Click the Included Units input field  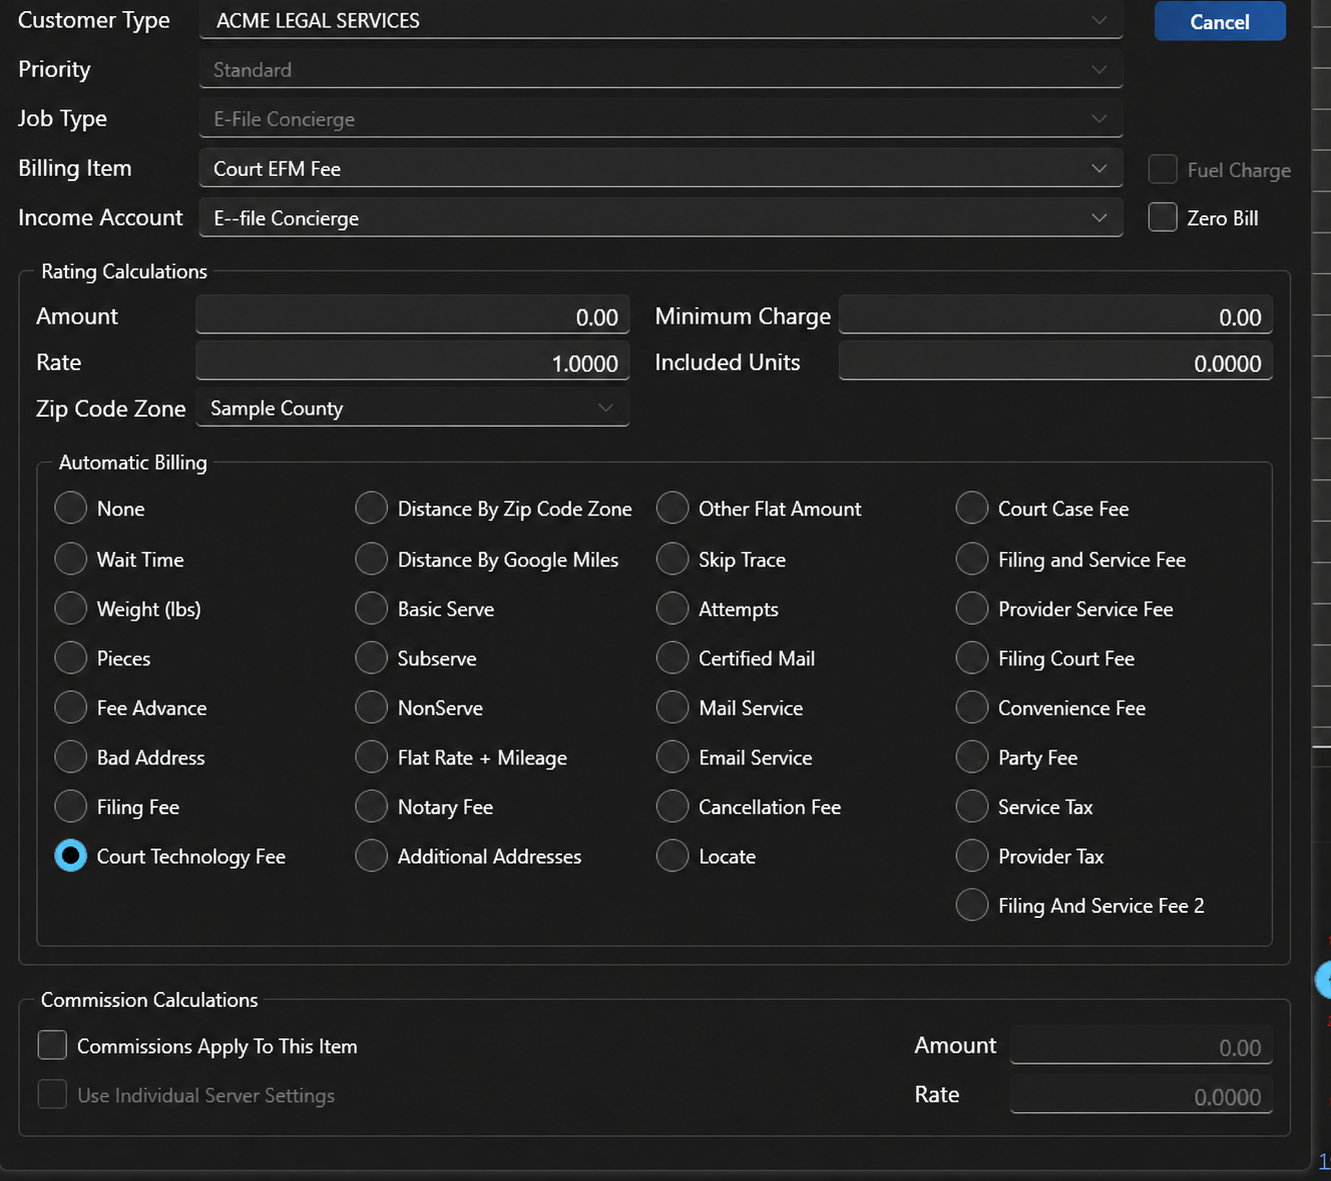pos(1056,362)
